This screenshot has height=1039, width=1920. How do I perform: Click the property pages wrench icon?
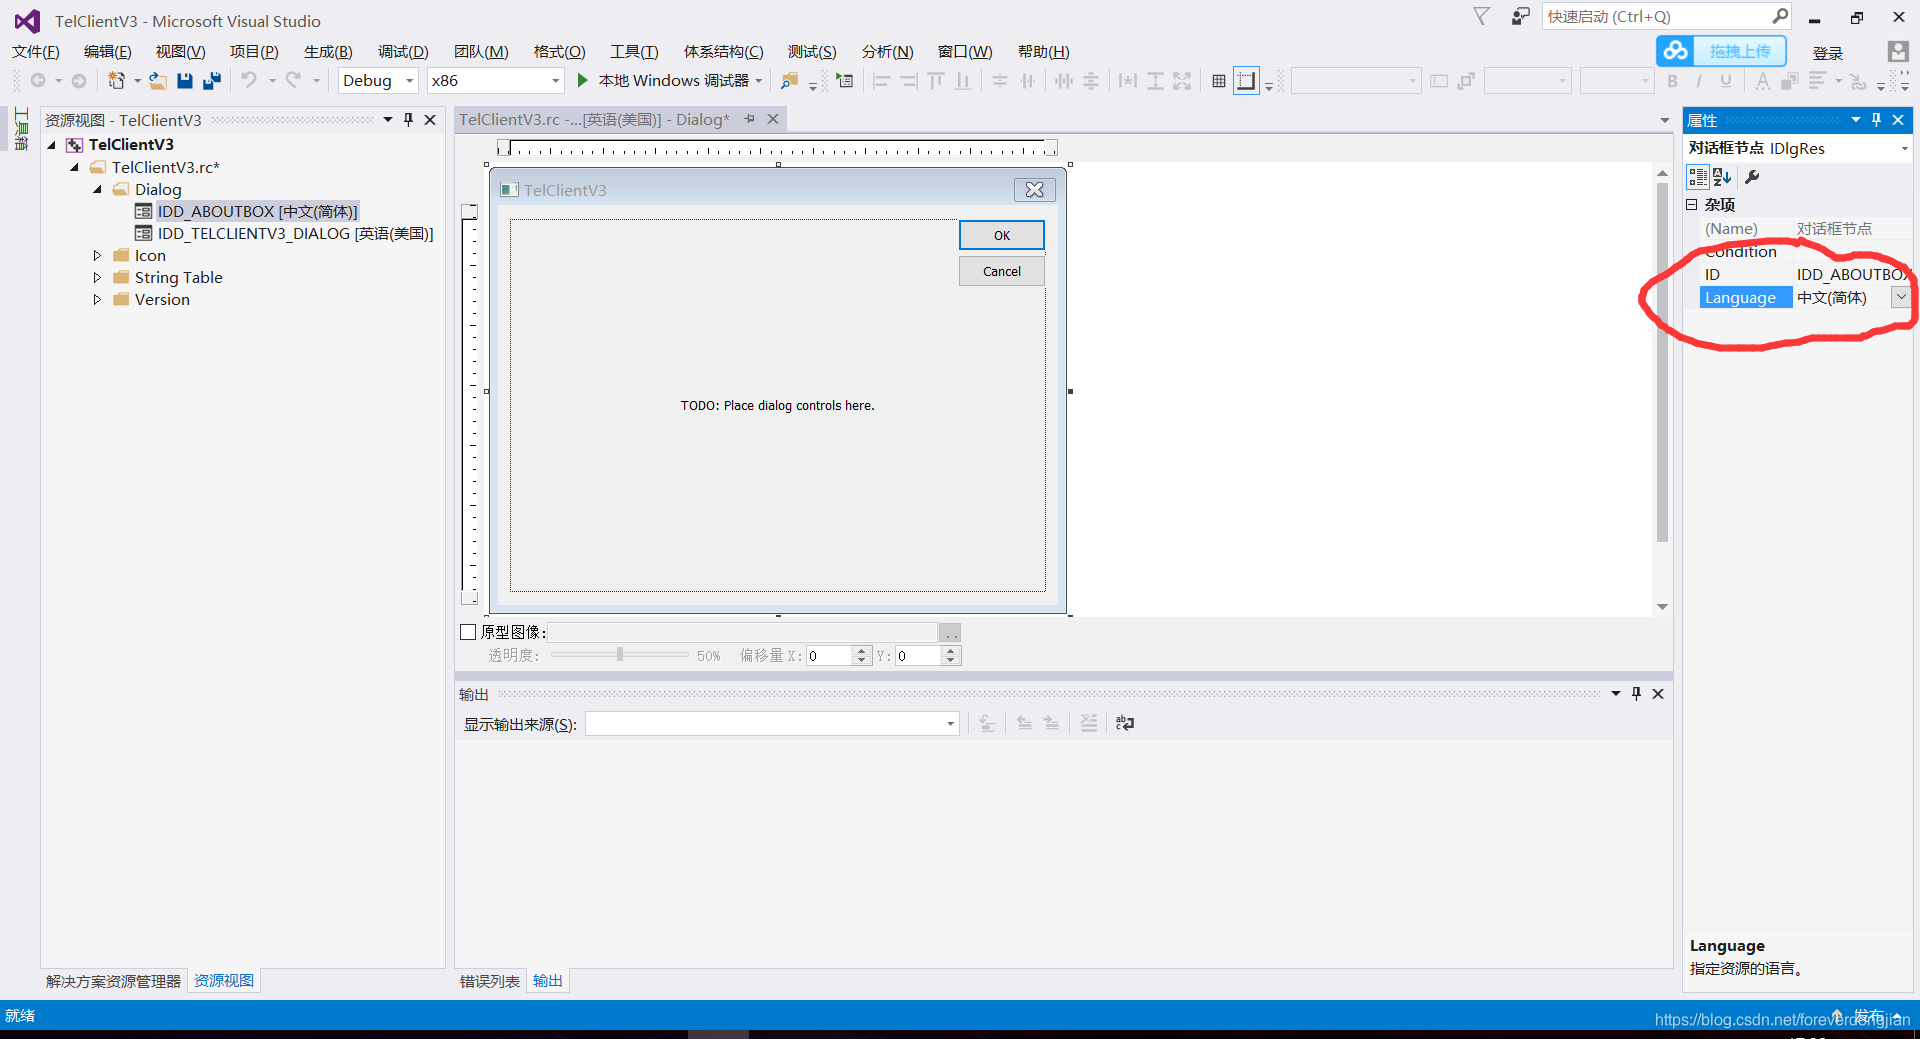(1752, 177)
